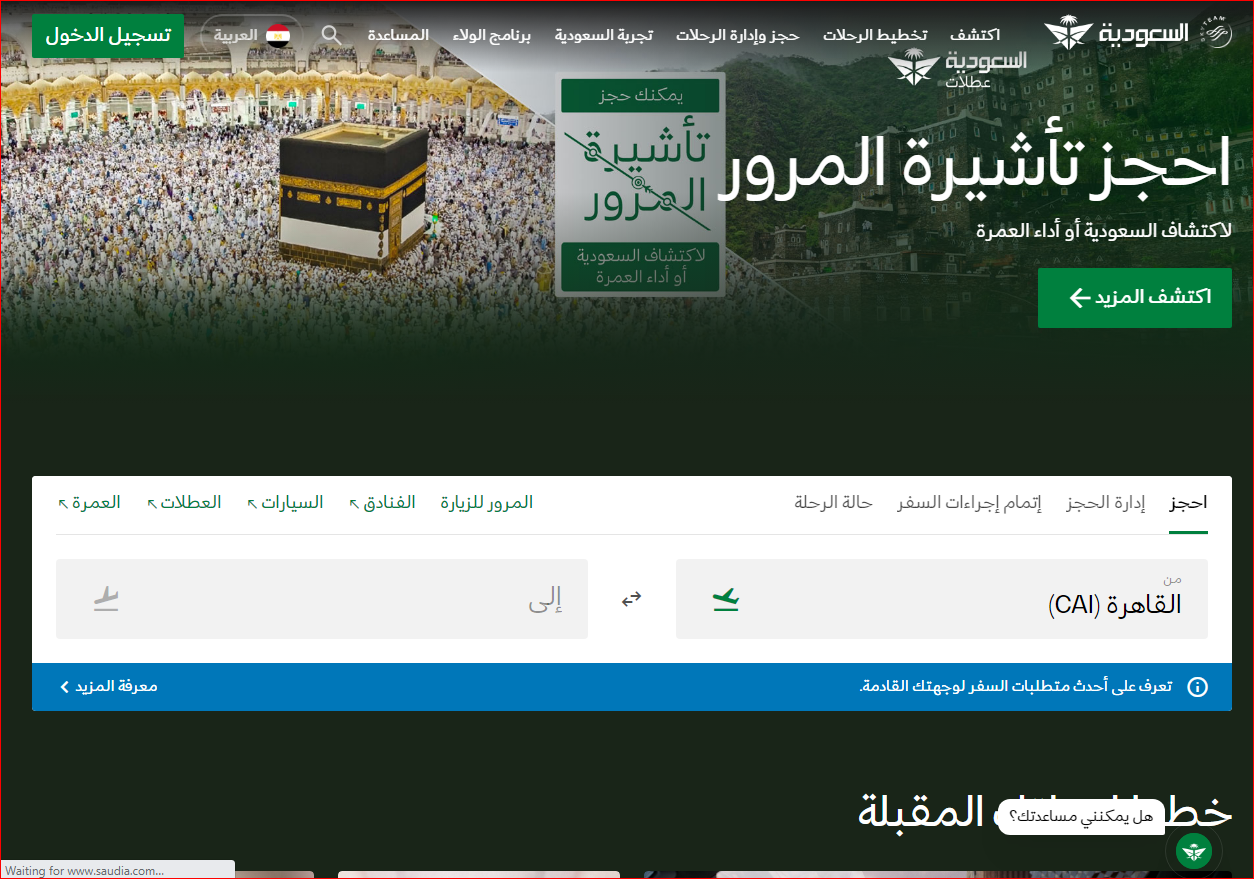Select the إتمام إجراءات السفر tab

coord(969,502)
